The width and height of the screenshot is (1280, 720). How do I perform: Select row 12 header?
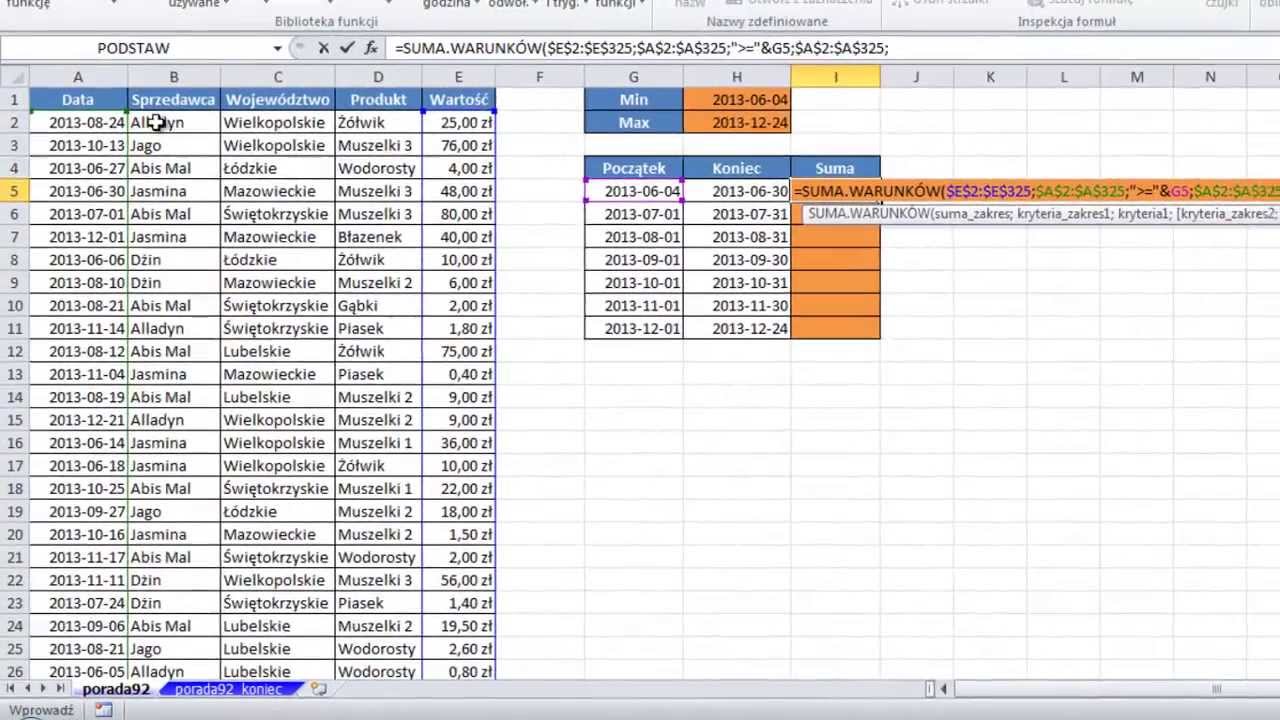point(14,351)
